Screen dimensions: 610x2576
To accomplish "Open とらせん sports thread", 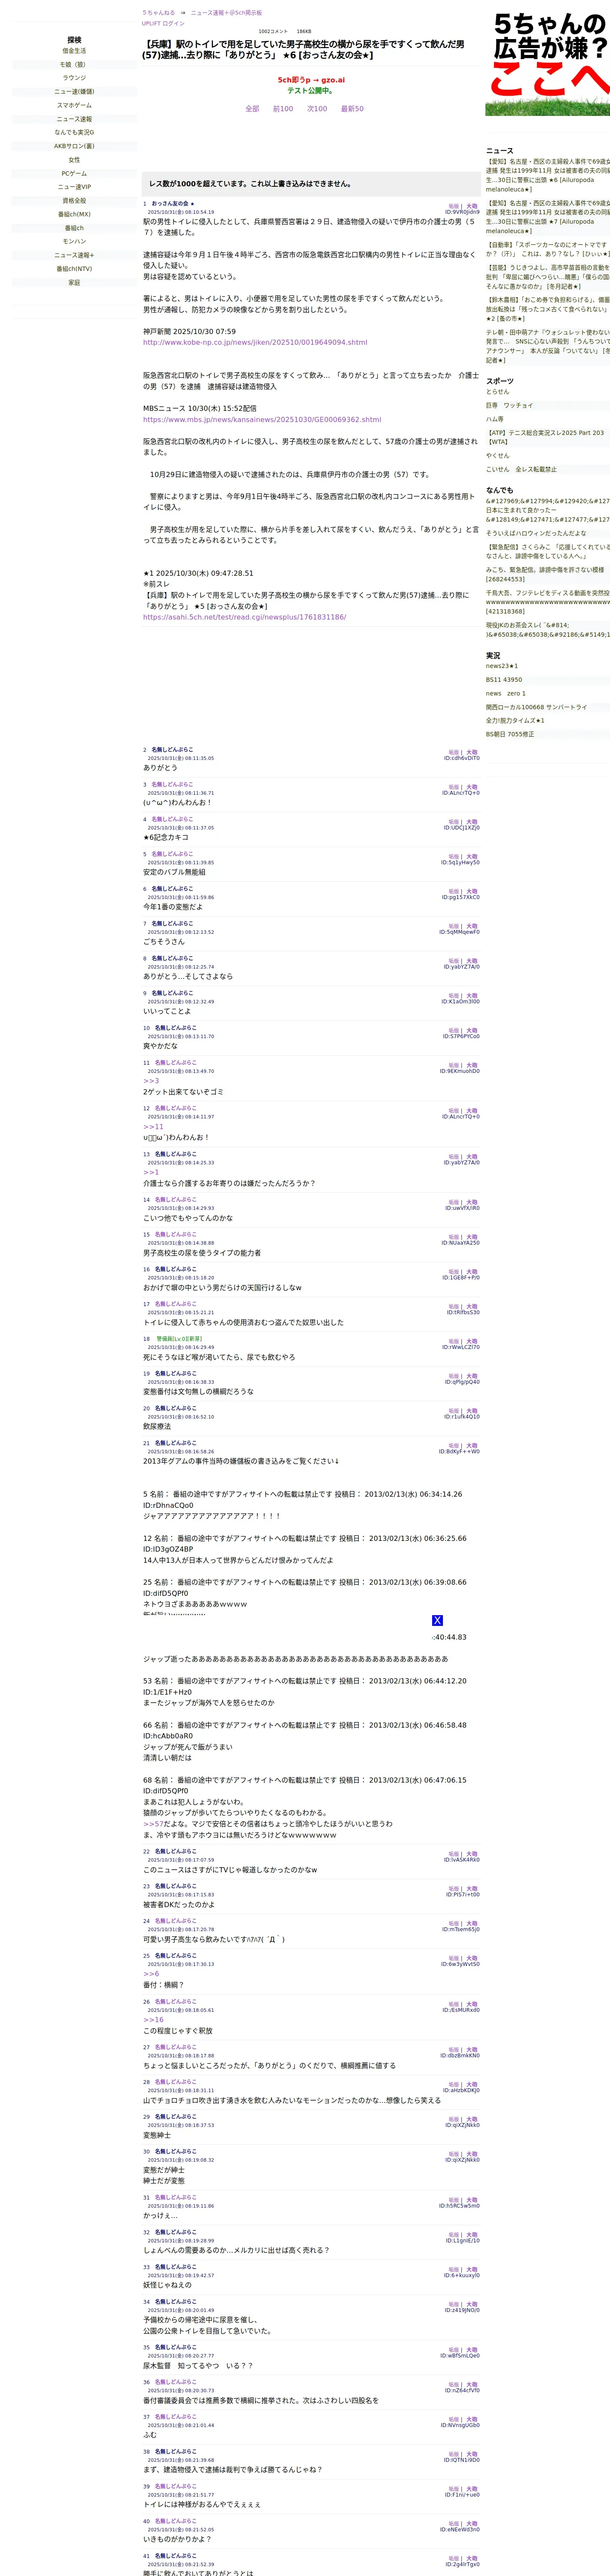I will coord(498,392).
